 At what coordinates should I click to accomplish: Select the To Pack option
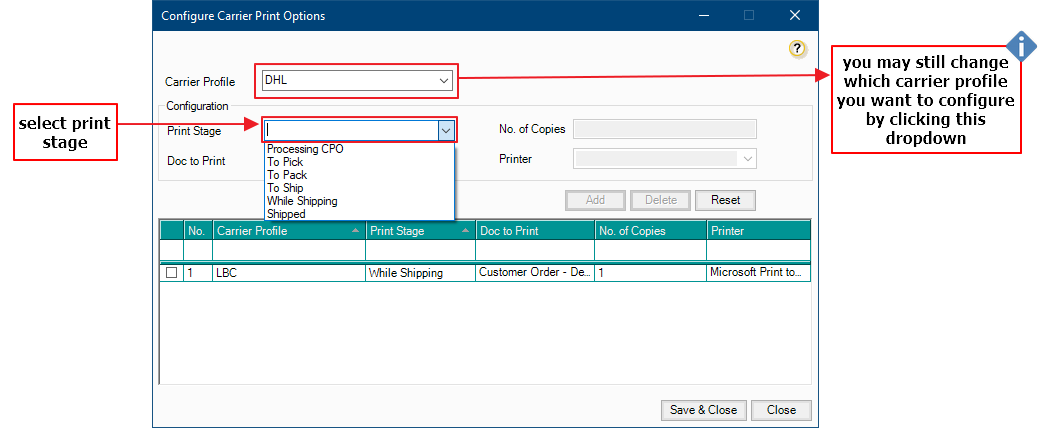pos(287,175)
